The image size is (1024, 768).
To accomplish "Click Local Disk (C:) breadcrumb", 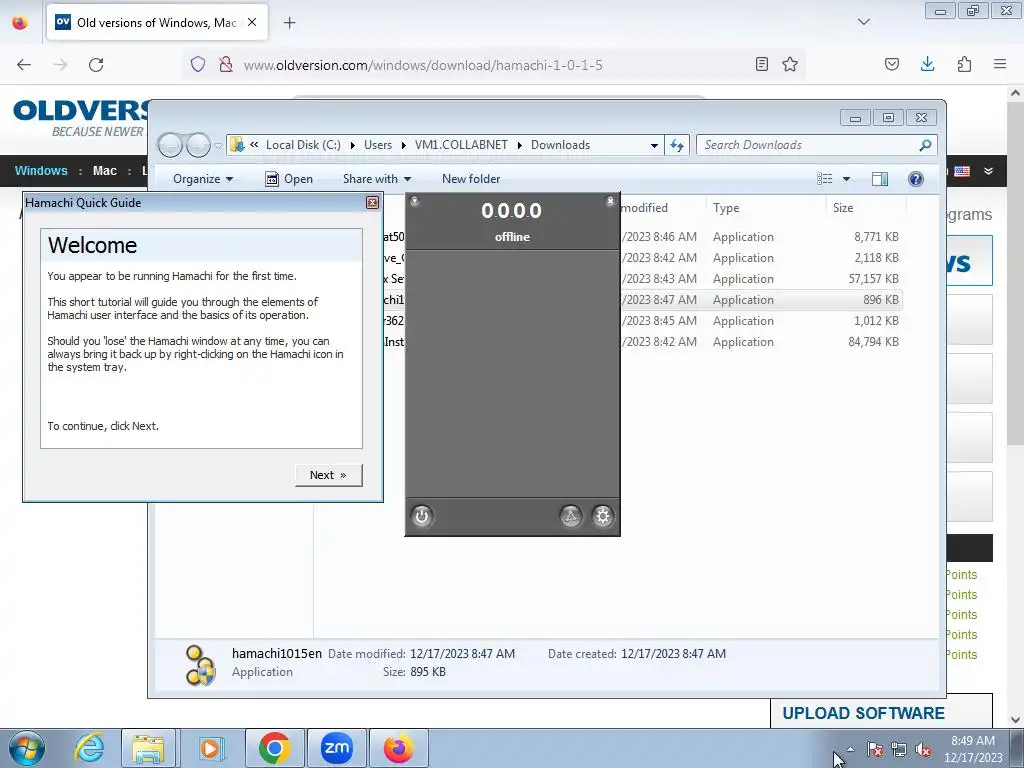I will point(303,145).
